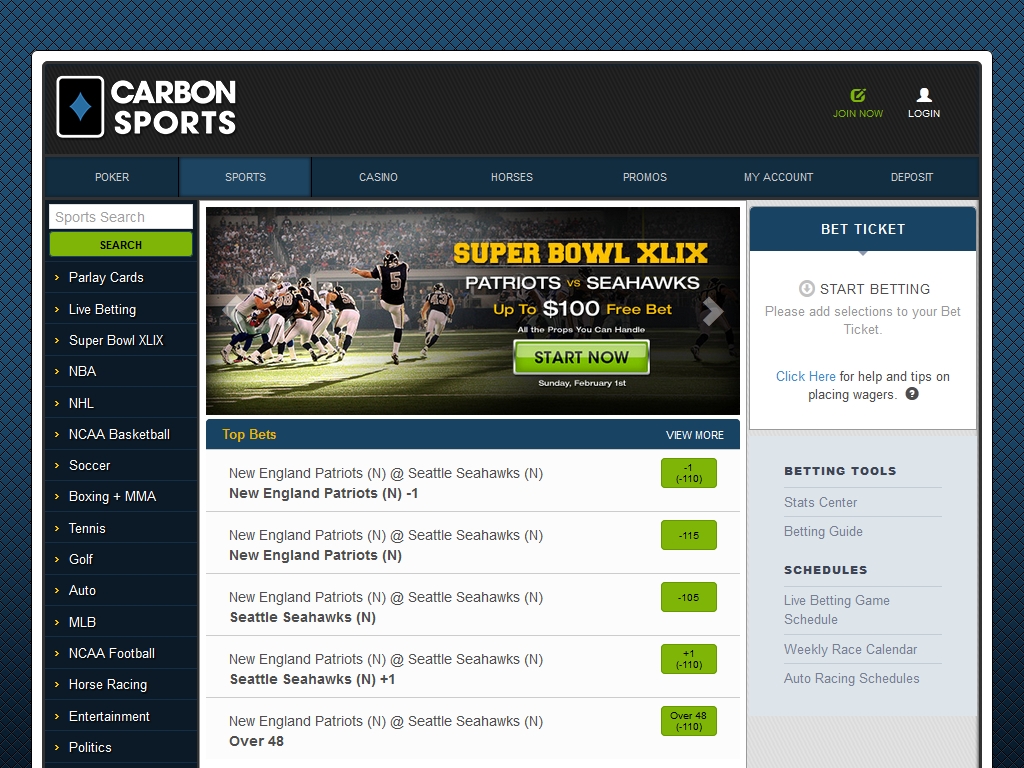This screenshot has width=1024, height=768.
Task: Select the Over 48 (-110) odds button
Action: [x=688, y=721]
